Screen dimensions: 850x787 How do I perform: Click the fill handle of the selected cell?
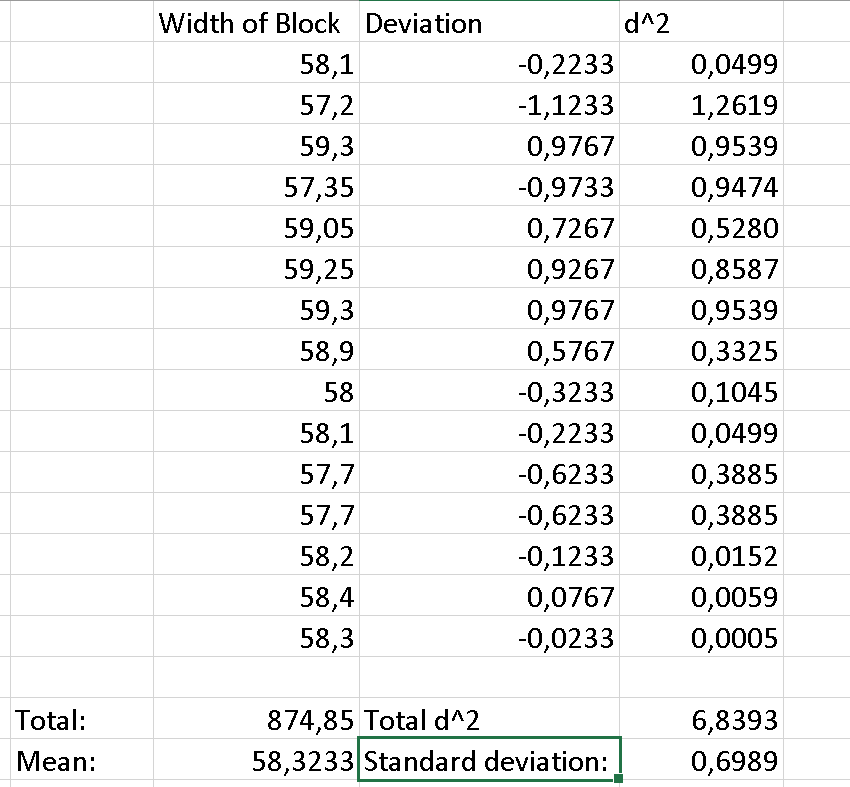[x=619, y=779]
